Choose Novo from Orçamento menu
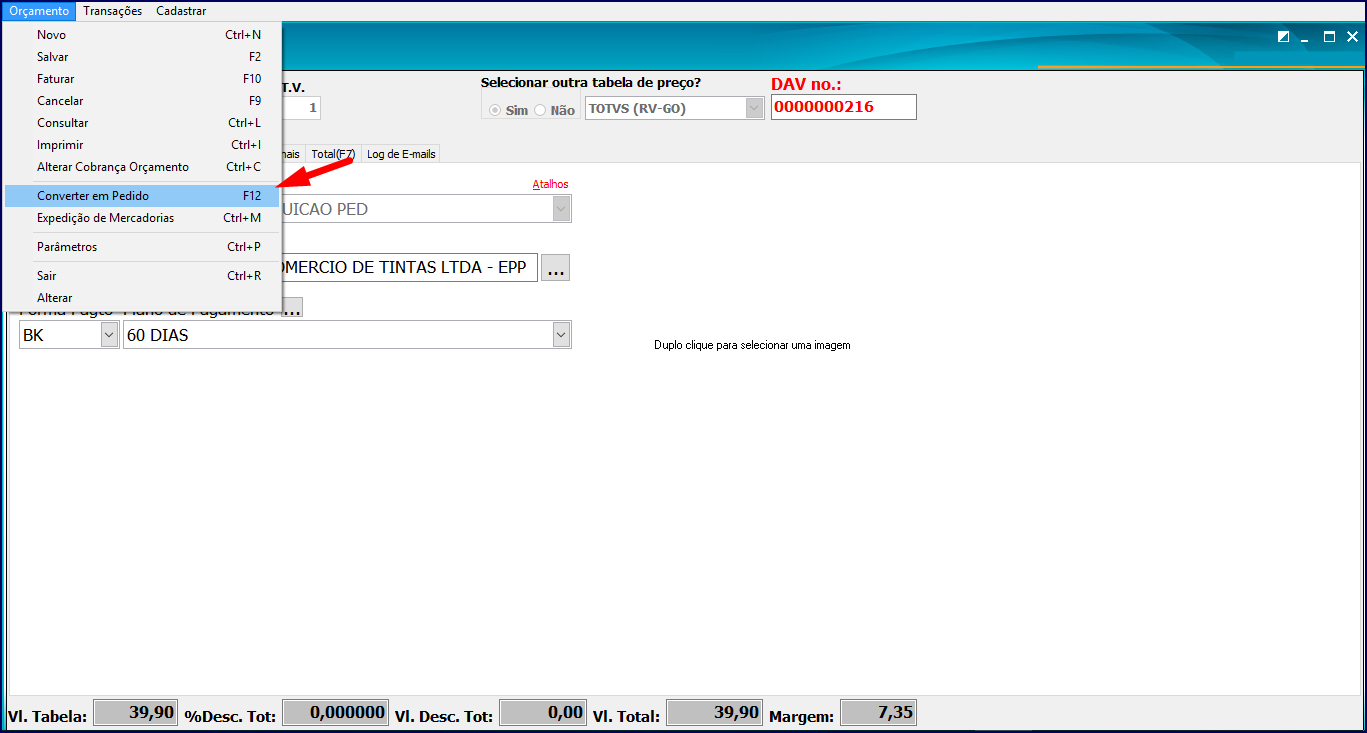Screen dimensions: 1367x733 point(142,35)
